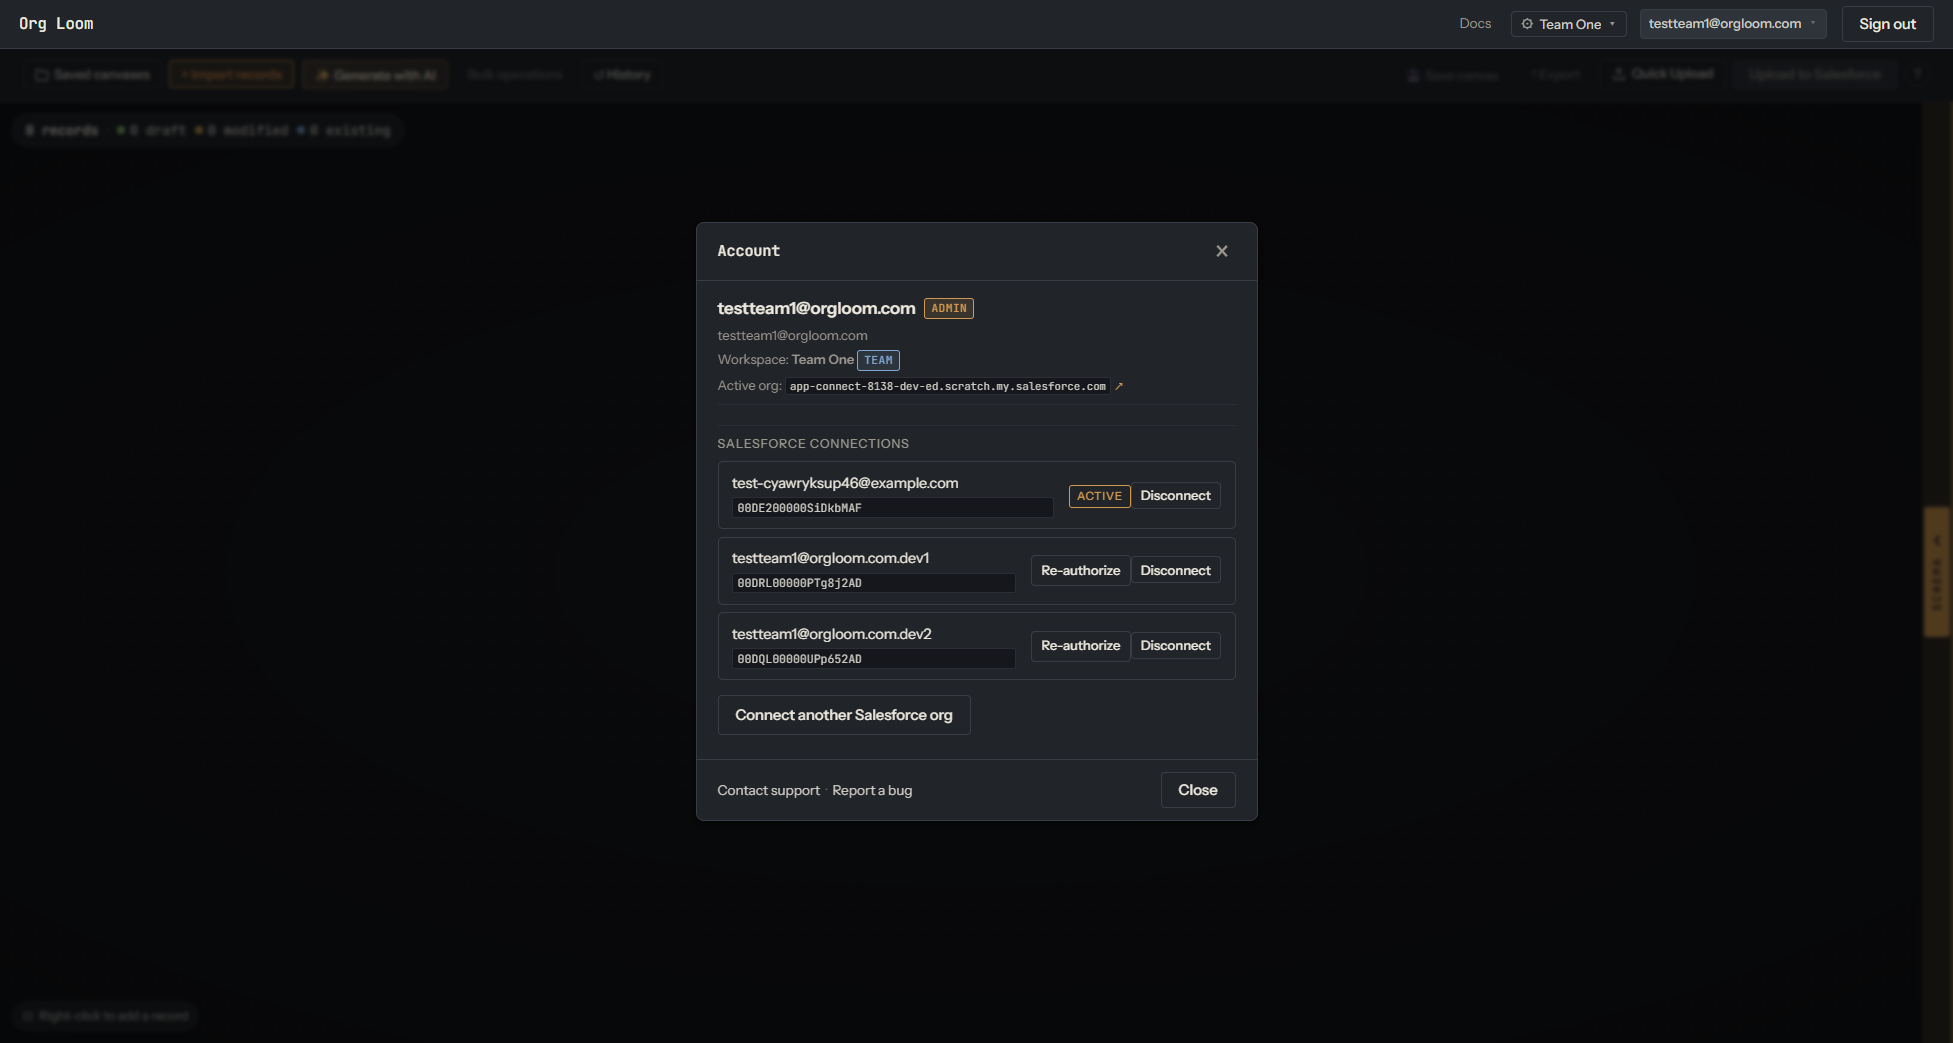Select the org ID 00DQL00000UPp652AD field

[873, 659]
